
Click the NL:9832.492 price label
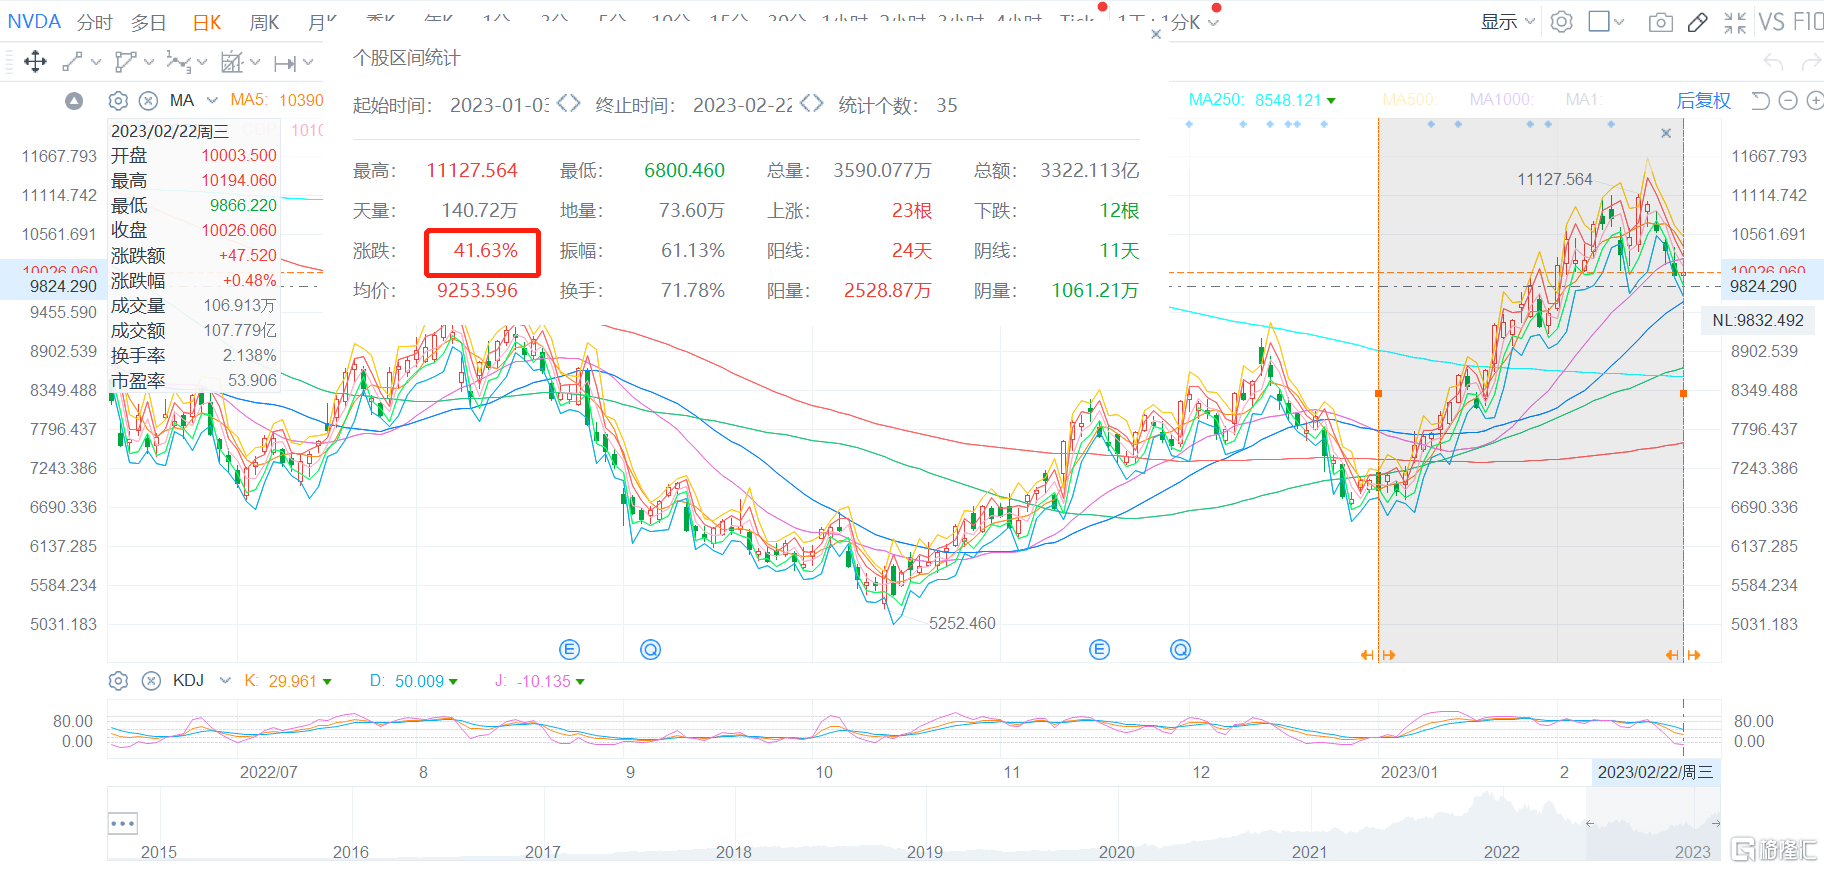tap(1758, 320)
